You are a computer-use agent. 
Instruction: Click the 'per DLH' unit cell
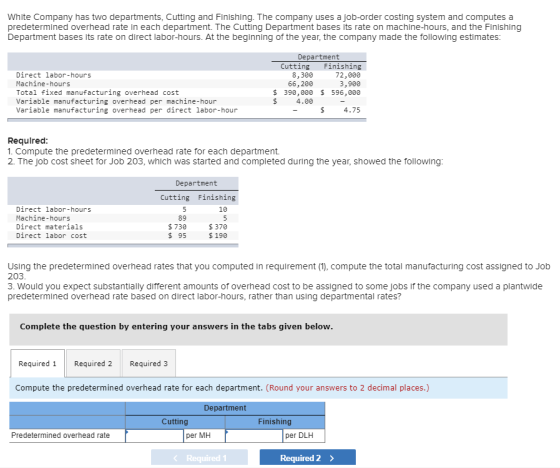click(x=304, y=435)
